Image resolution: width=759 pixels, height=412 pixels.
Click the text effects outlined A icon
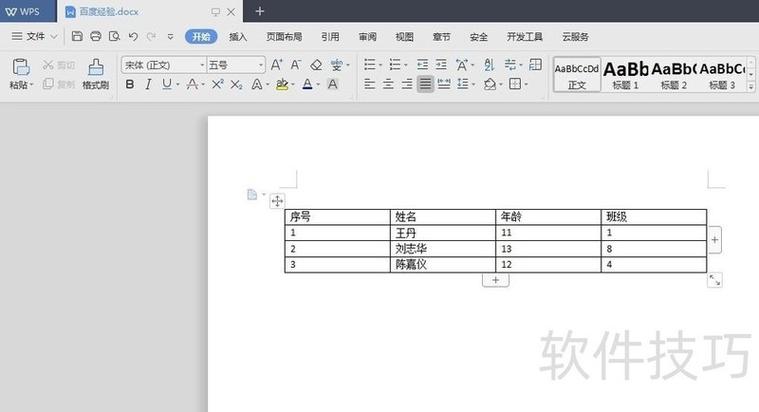click(x=257, y=84)
